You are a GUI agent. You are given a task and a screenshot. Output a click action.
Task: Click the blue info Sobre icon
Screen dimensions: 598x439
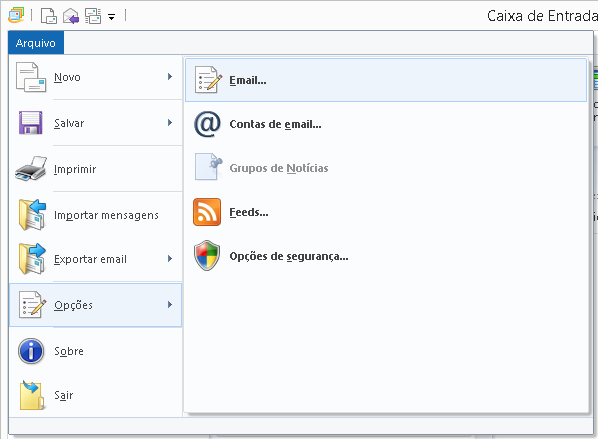31,351
